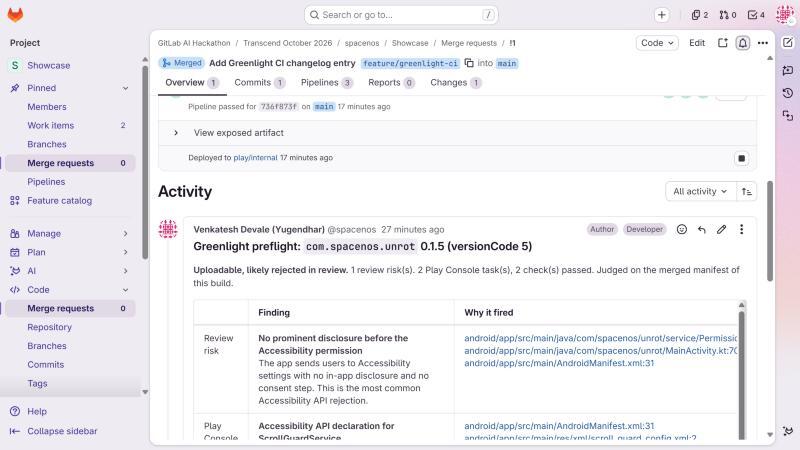Open the Code dropdown button
The image size is (800, 450).
click(x=657, y=43)
